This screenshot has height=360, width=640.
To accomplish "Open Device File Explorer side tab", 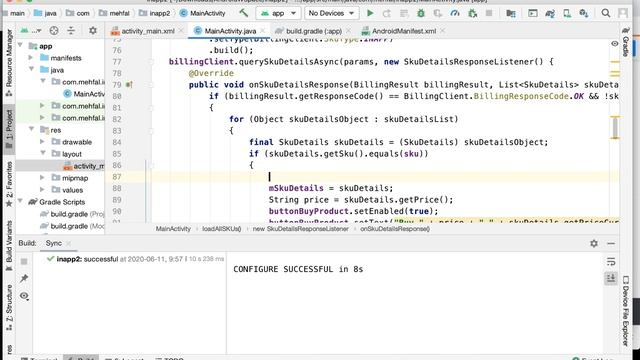I will (626, 311).
